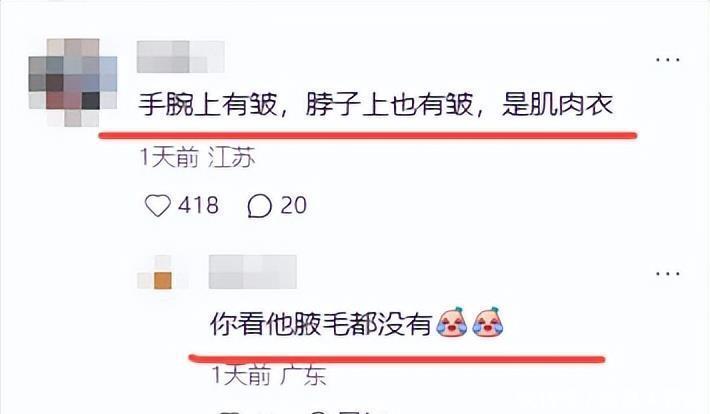Open the blurred username of the replier

(253, 272)
